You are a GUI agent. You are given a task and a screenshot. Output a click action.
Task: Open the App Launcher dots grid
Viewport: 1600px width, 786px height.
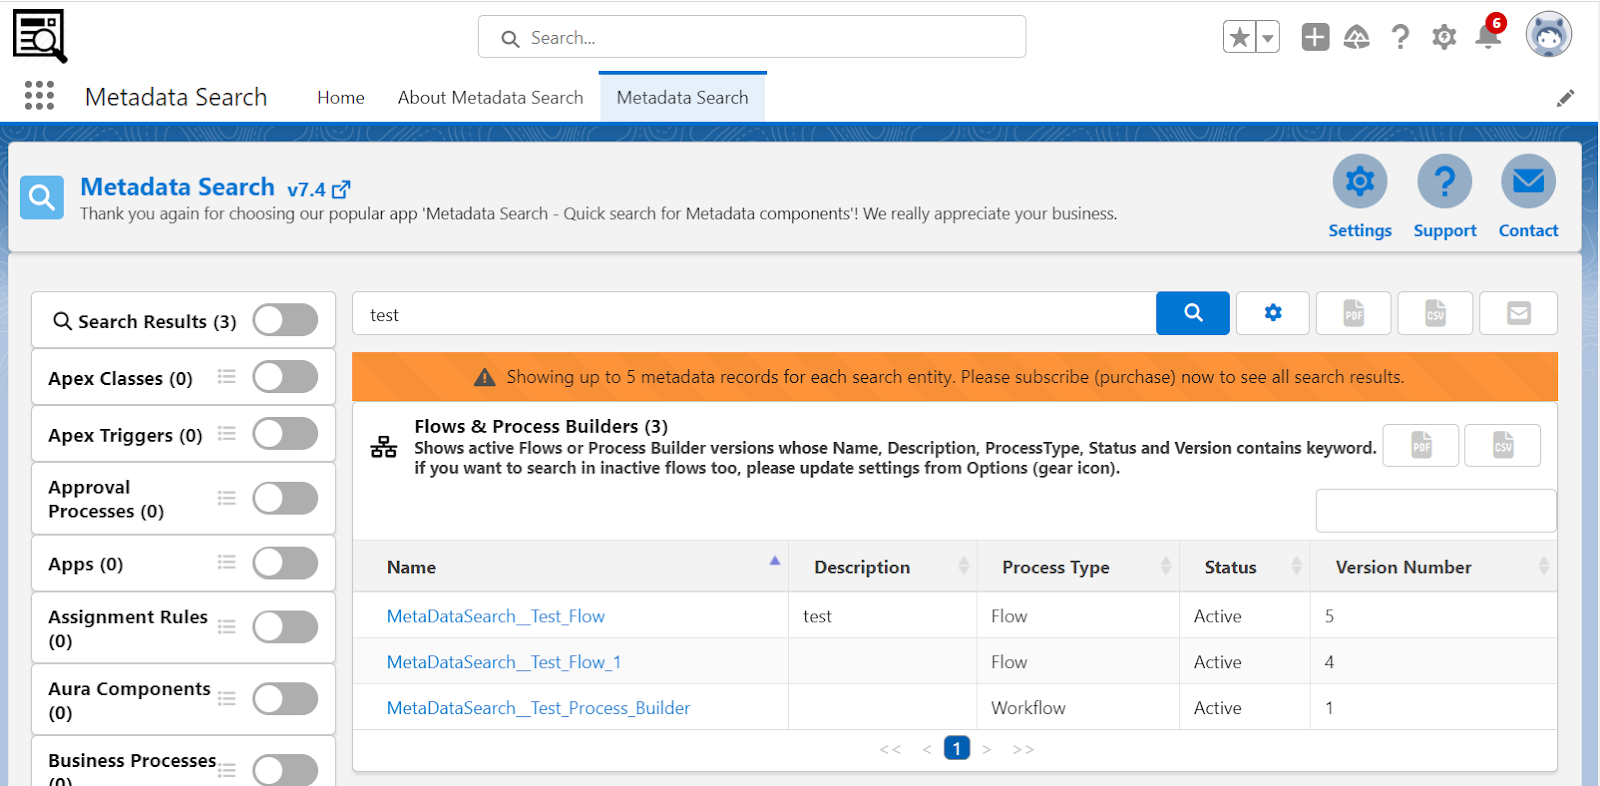pyautogui.click(x=39, y=96)
